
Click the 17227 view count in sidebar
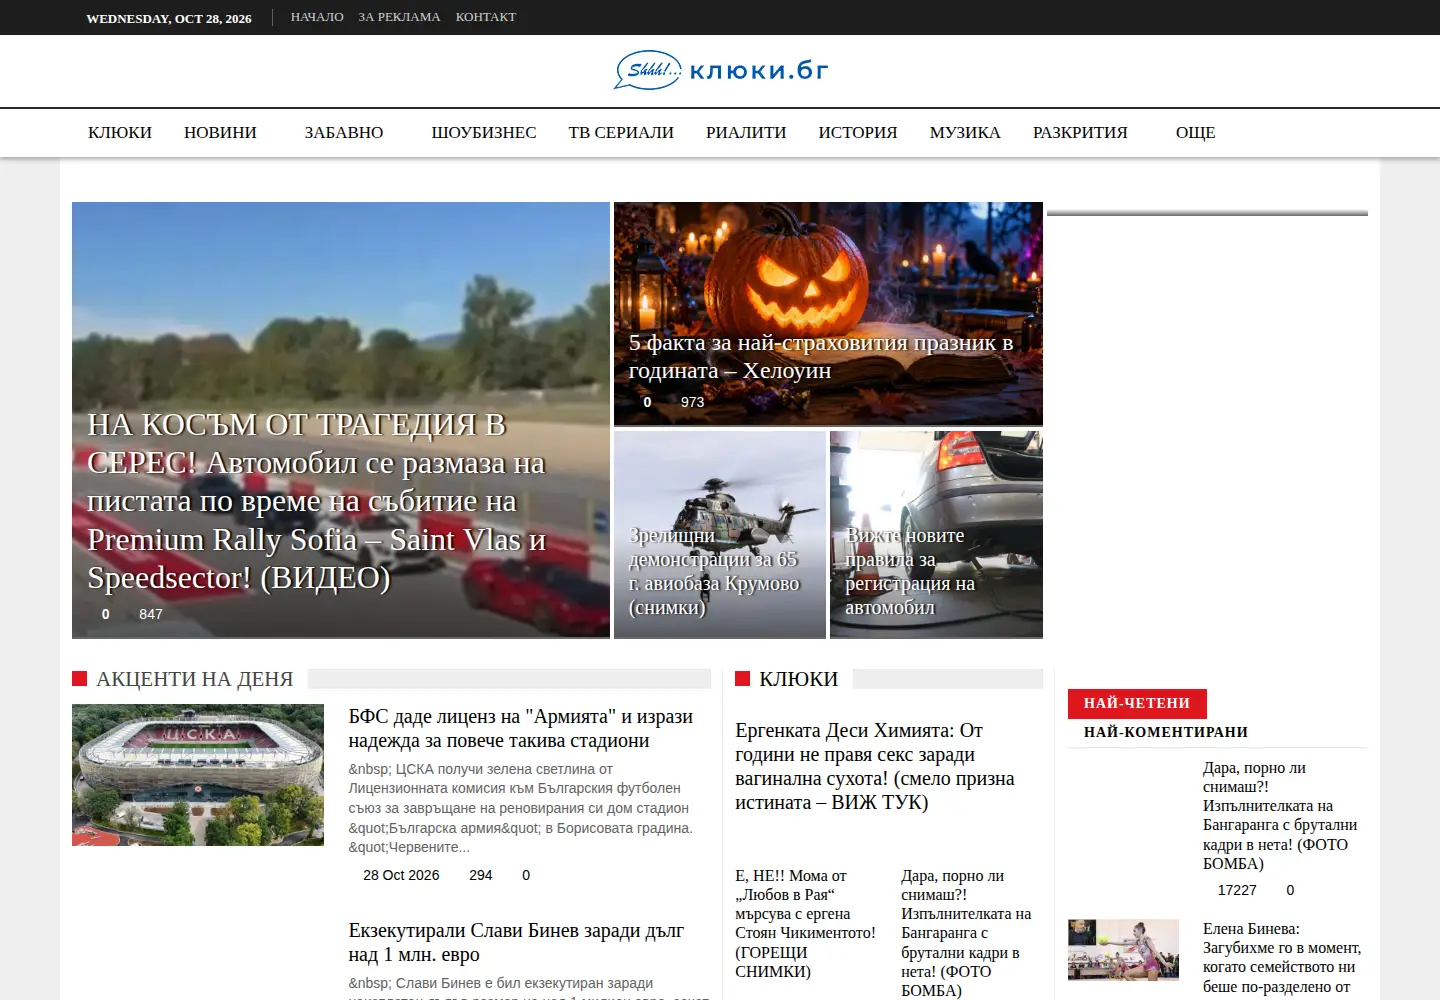click(1237, 890)
